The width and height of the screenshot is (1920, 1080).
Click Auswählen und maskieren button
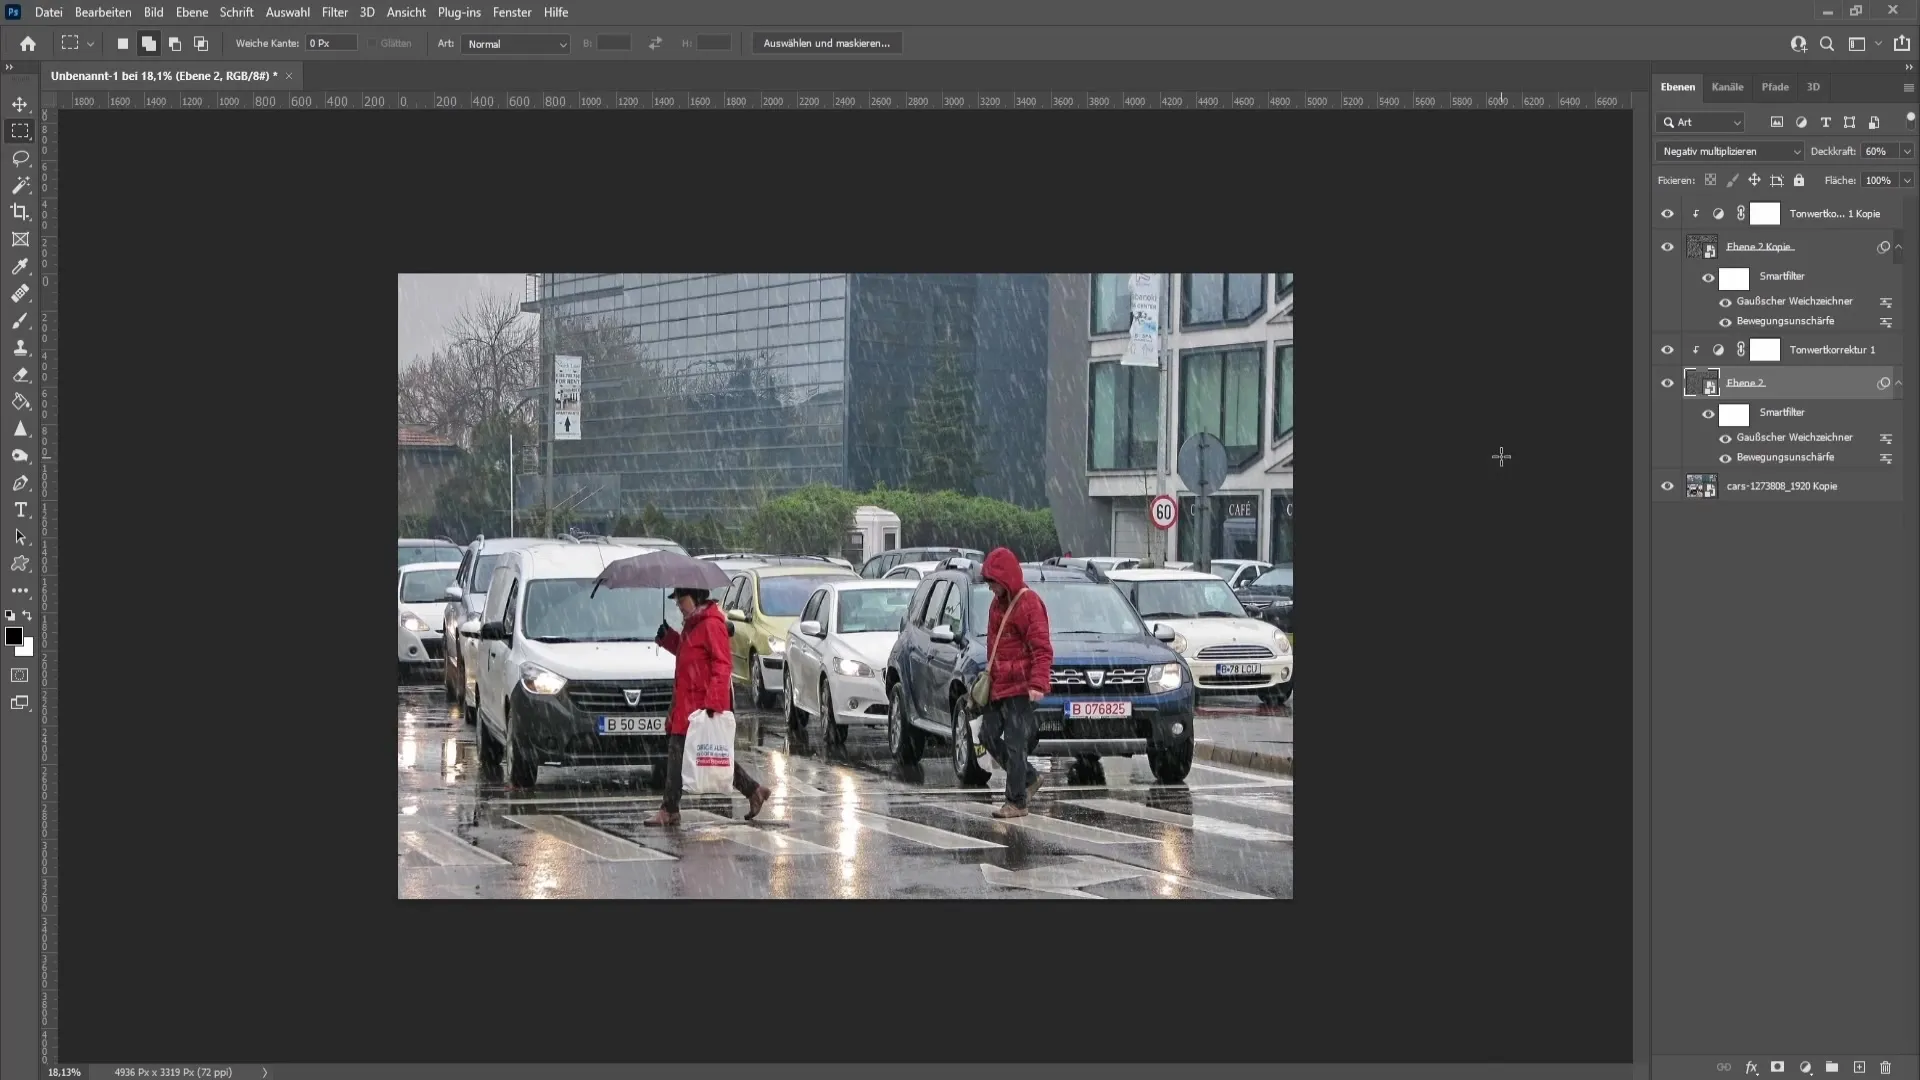tap(825, 42)
